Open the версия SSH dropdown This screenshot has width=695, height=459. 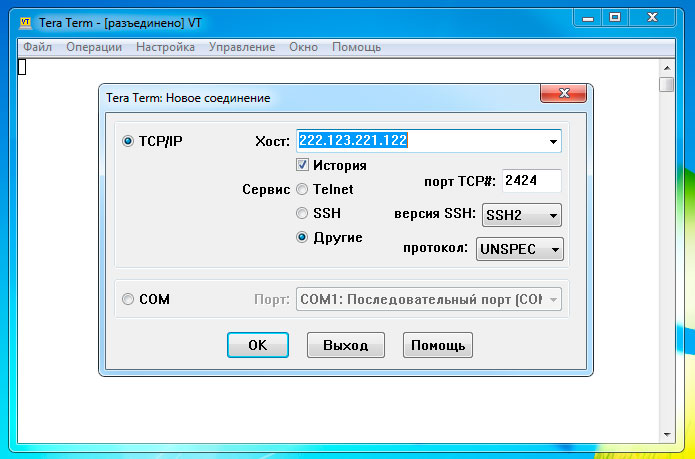[x=552, y=215]
